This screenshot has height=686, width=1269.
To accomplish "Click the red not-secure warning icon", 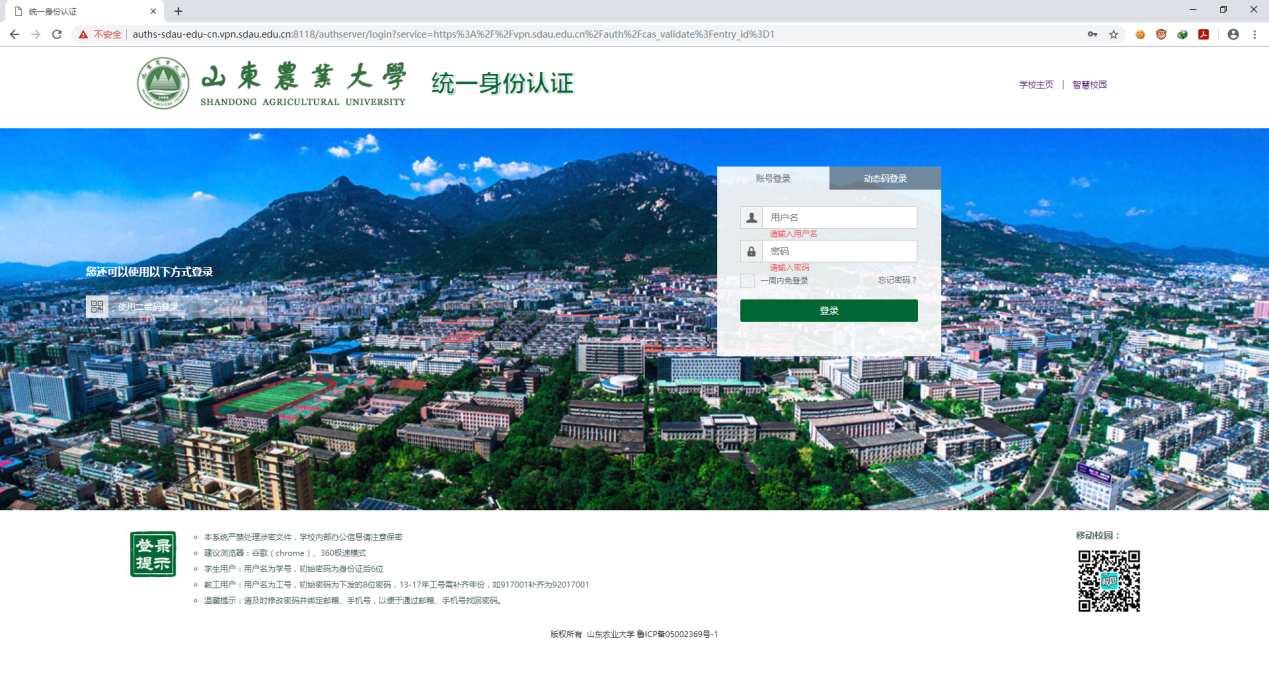I will 84,34.
